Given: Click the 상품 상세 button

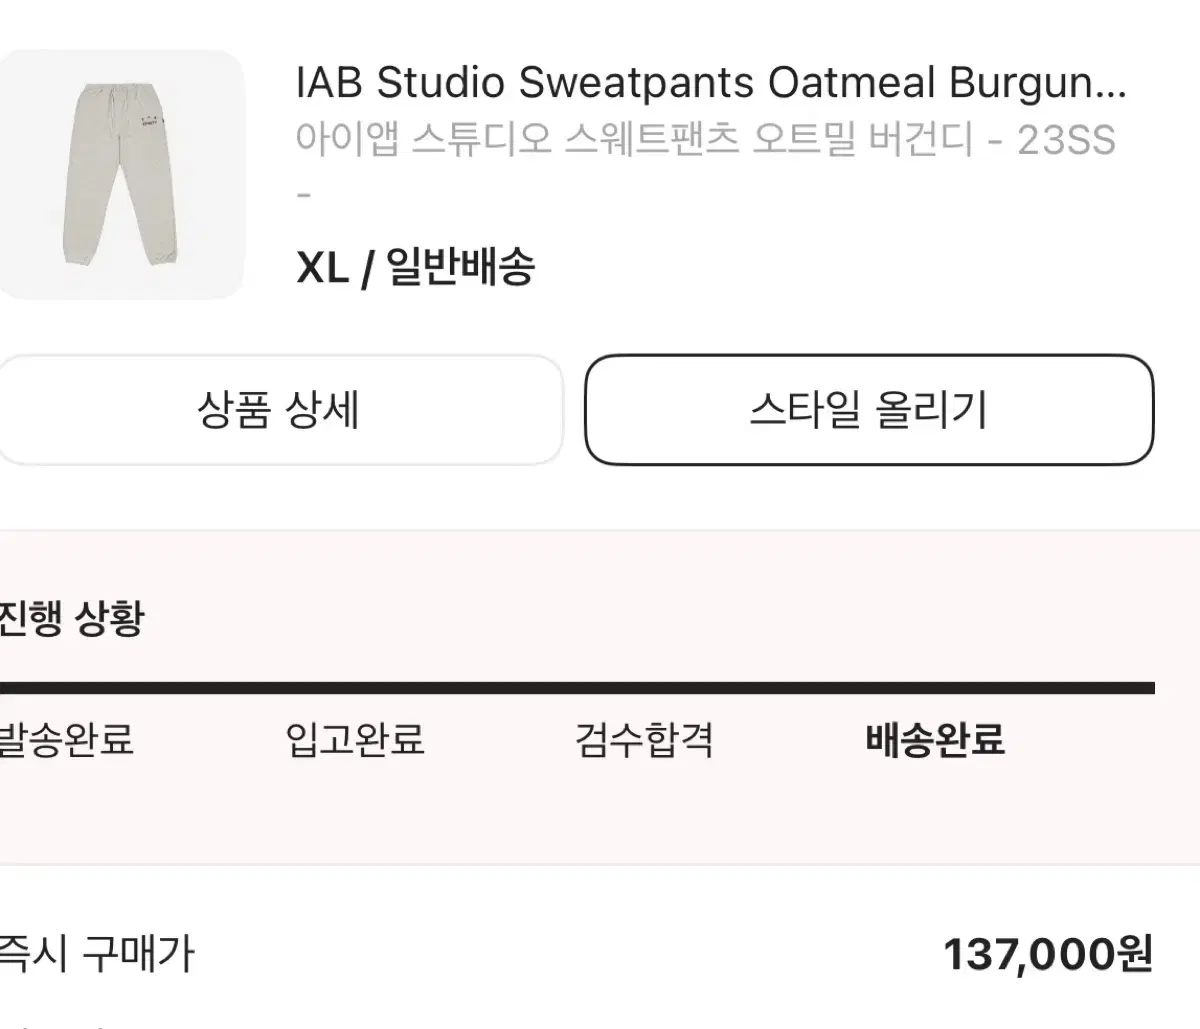Looking at the screenshot, I should 280,410.
